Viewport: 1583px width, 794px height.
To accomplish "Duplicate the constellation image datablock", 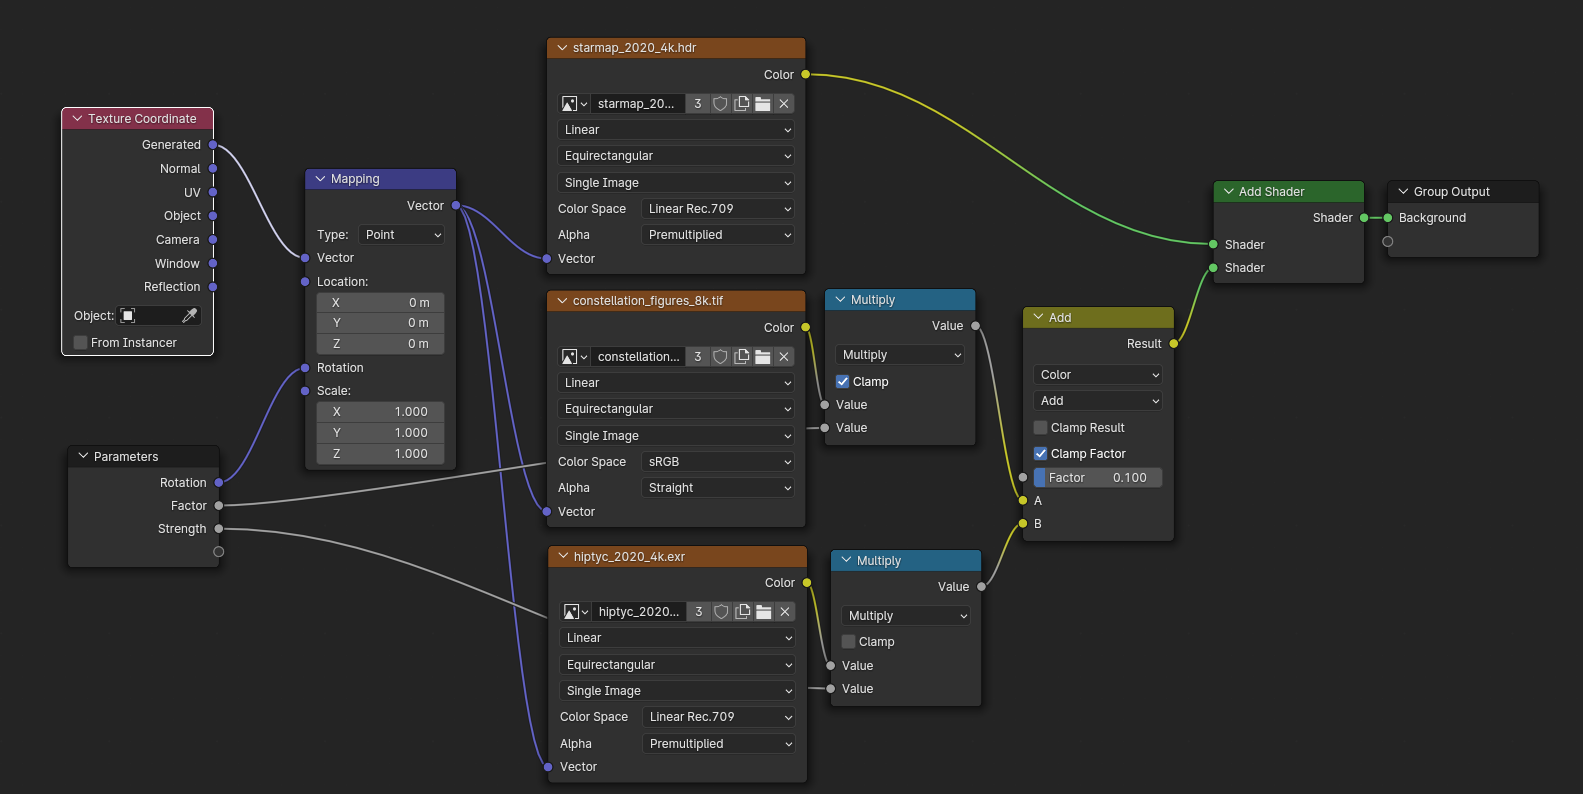I will 742,357.
